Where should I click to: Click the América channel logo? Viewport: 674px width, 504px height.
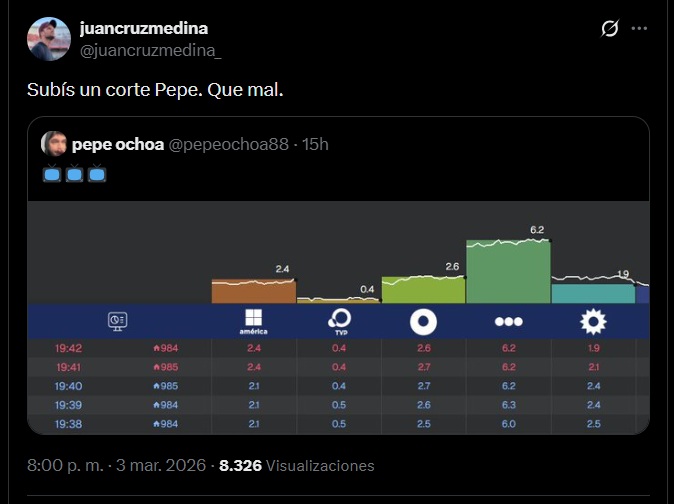click(x=253, y=320)
